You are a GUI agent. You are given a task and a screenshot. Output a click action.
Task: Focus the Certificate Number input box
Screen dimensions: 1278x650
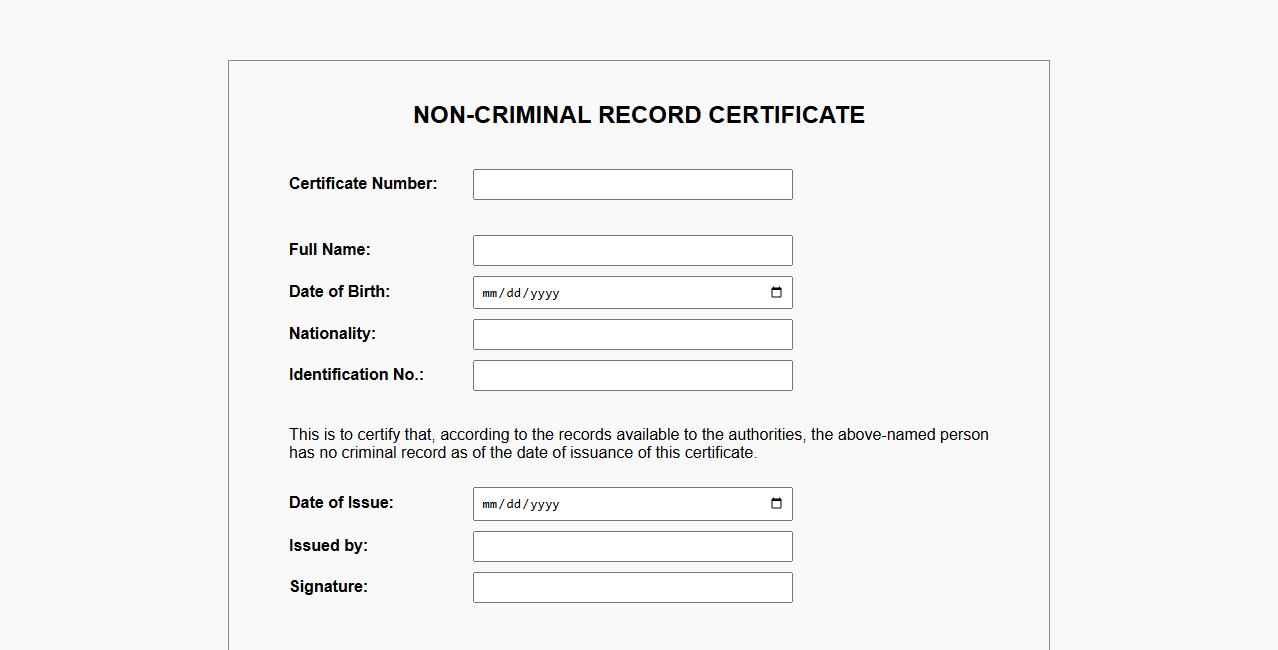click(632, 185)
